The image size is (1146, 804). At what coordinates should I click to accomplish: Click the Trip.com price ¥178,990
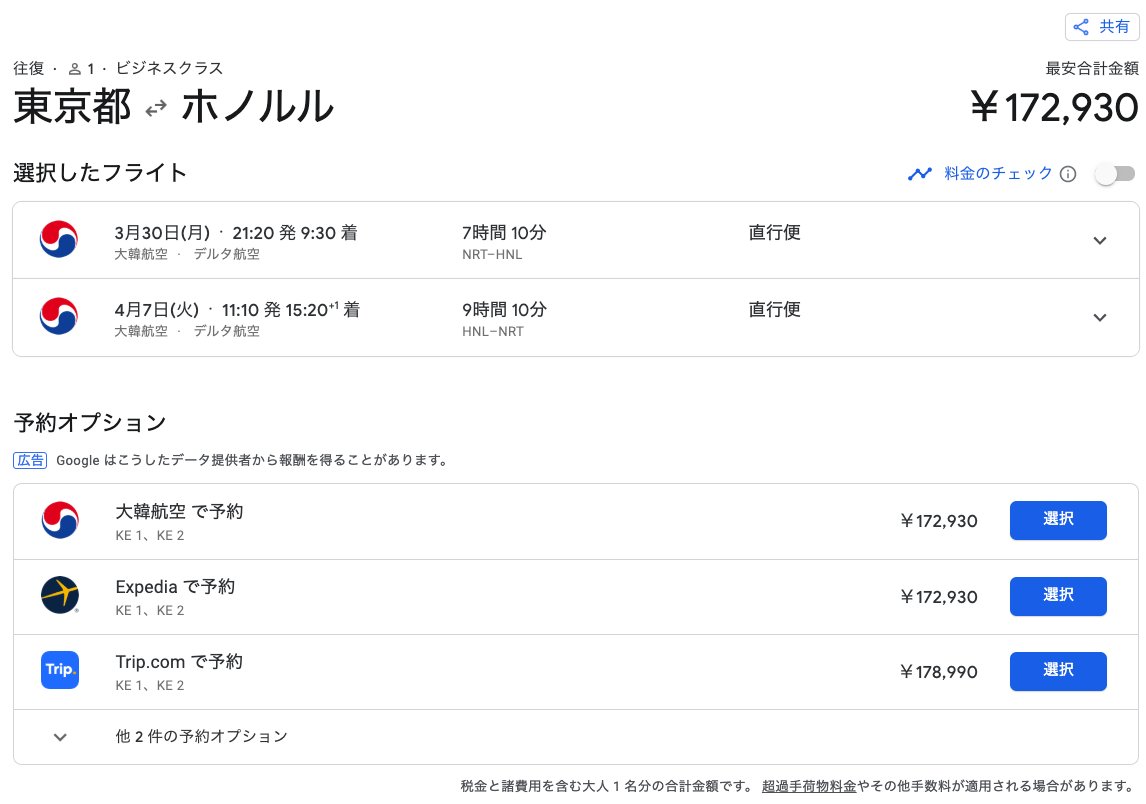[x=938, y=672]
